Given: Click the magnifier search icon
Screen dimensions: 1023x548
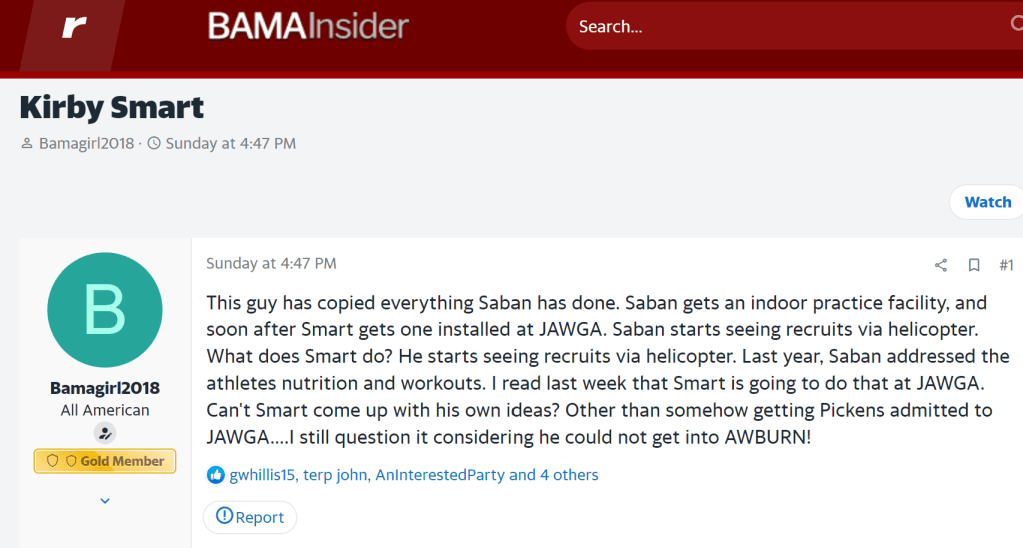Looking at the screenshot, I should pos(1014,24).
